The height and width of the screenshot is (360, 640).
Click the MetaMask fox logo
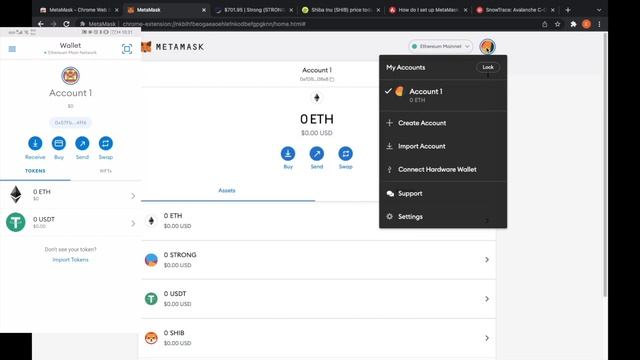146,47
